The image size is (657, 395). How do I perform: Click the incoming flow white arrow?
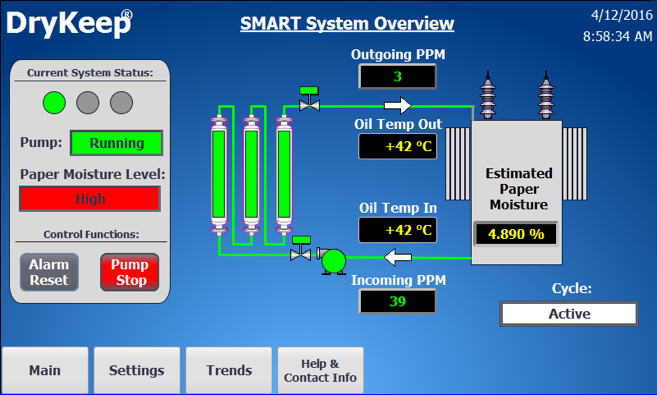(x=398, y=257)
